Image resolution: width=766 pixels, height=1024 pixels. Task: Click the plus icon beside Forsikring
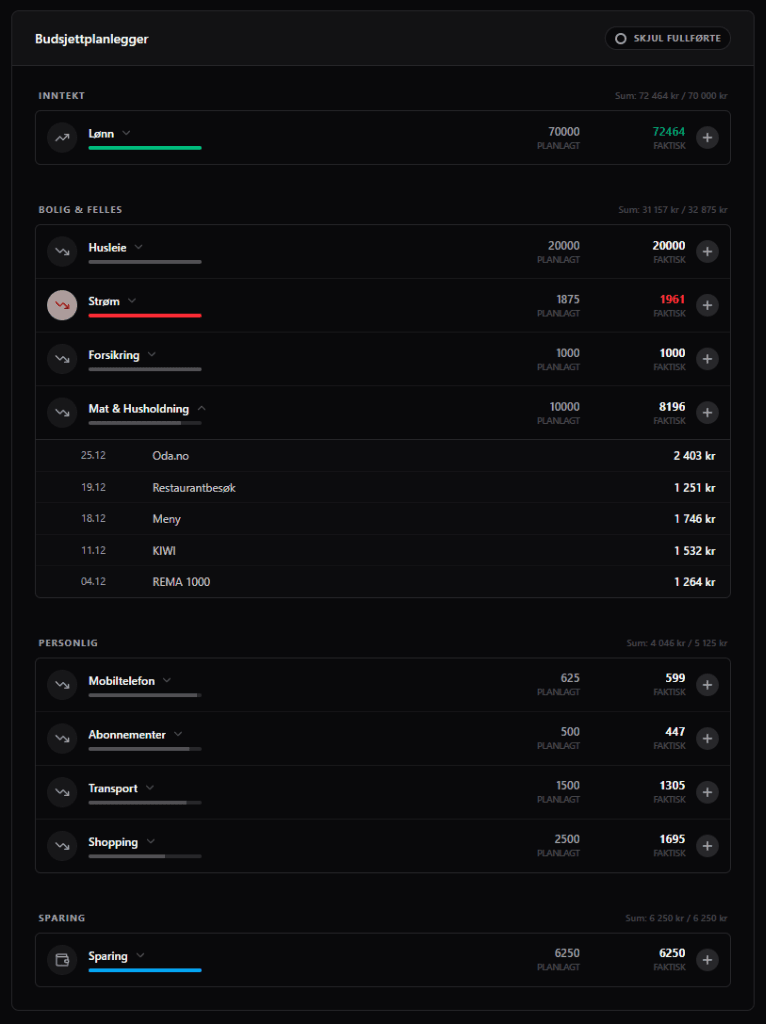point(707,358)
